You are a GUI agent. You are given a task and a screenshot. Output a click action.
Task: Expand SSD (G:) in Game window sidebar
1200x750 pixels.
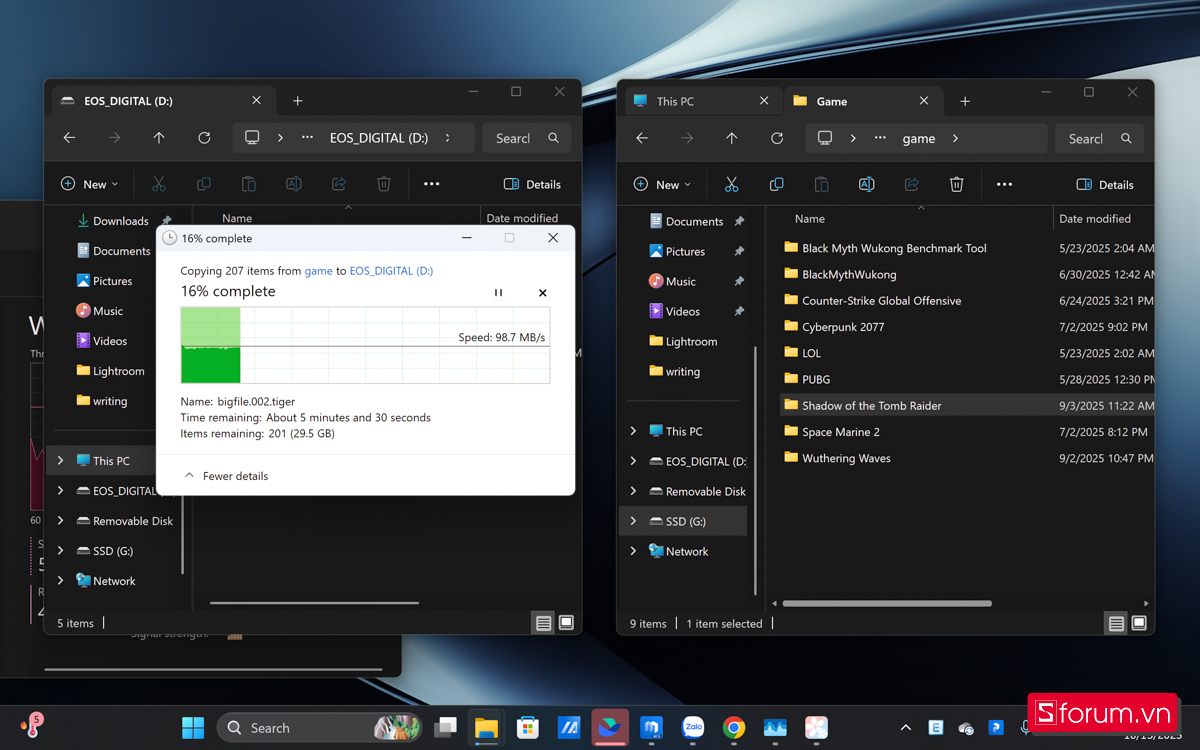(x=633, y=521)
